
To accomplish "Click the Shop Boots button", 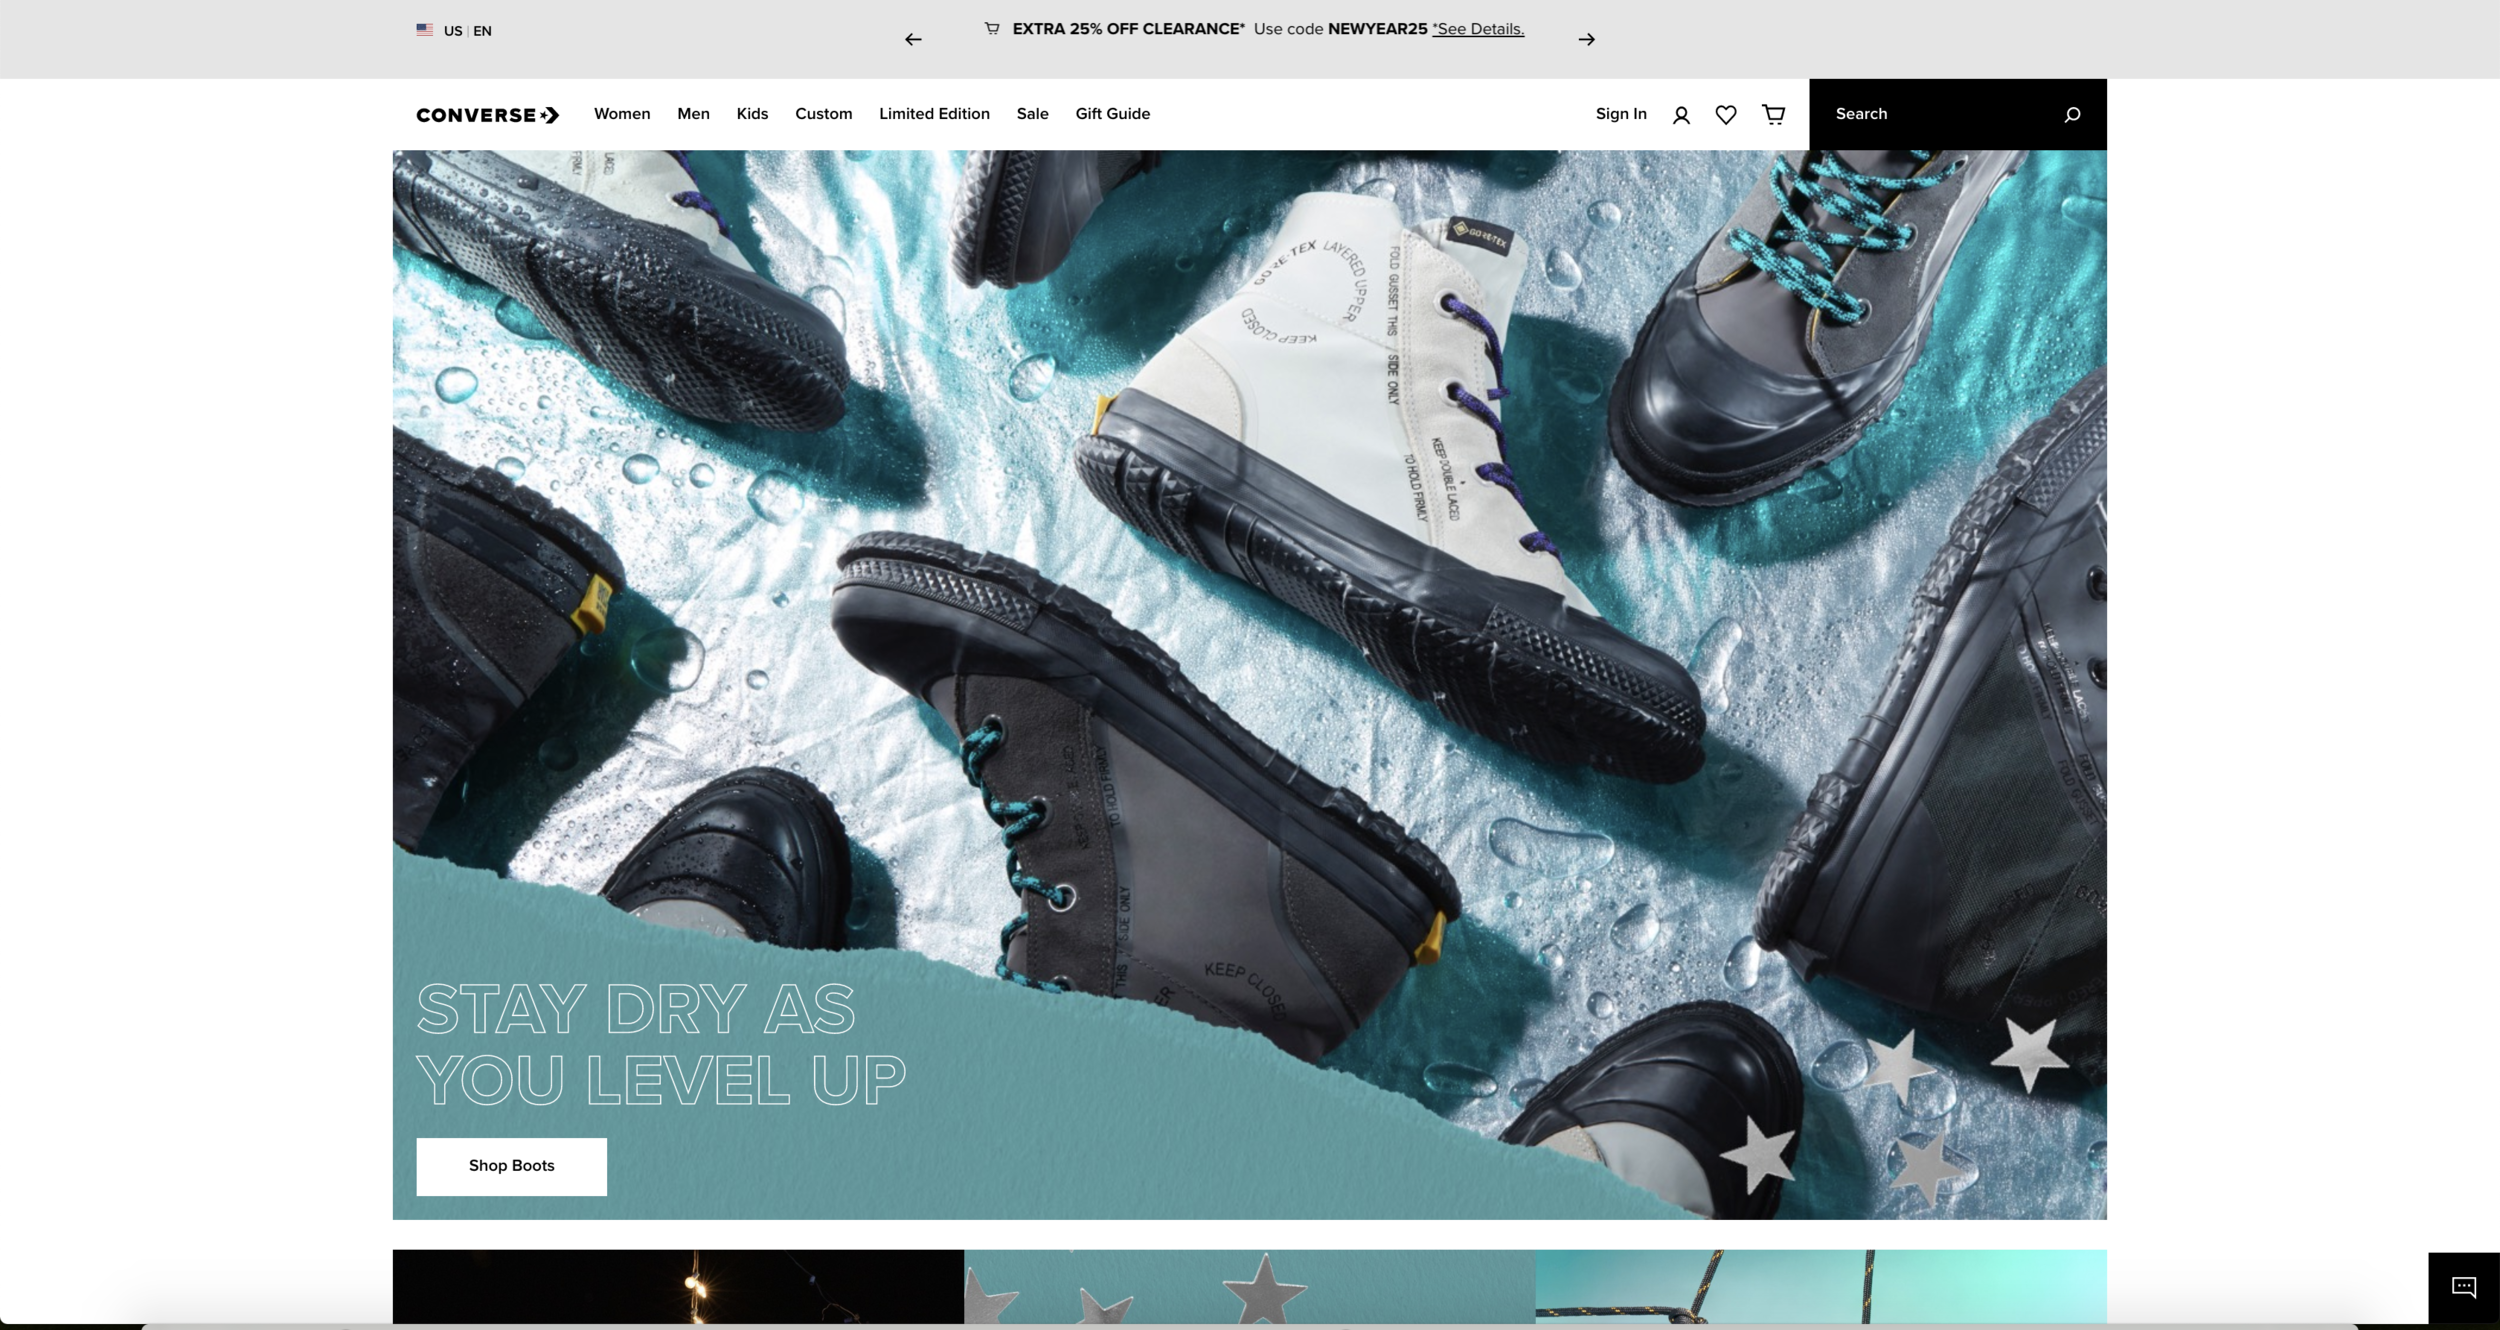I will click(511, 1165).
